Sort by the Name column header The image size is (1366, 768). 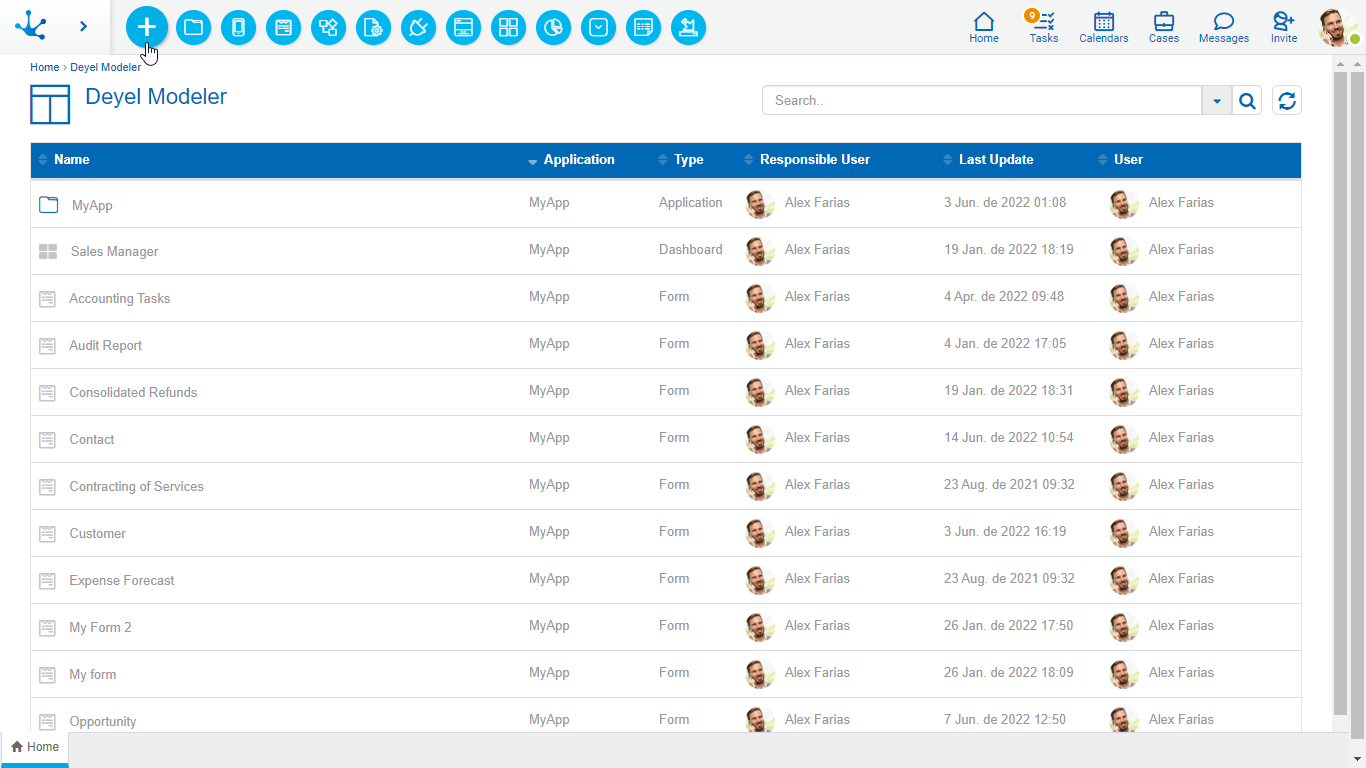[x=72, y=160]
